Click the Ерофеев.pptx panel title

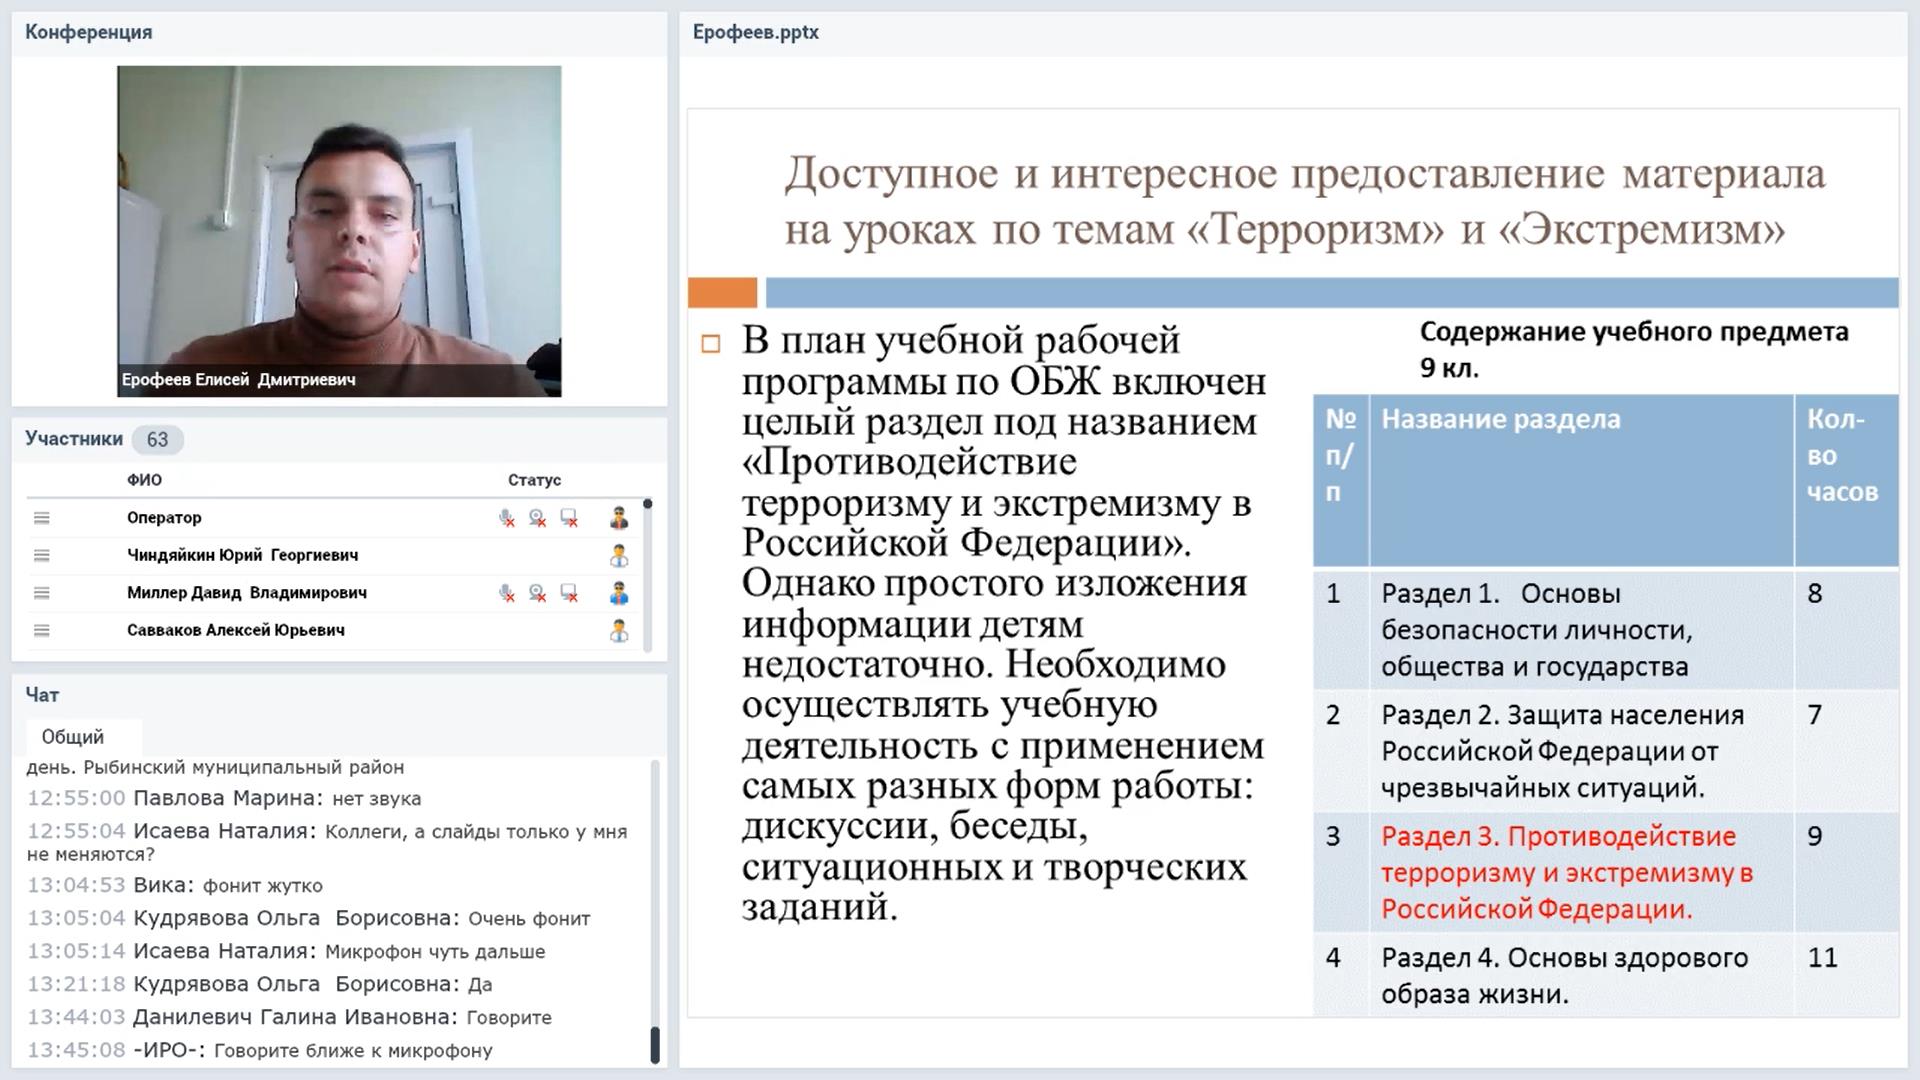pyautogui.click(x=756, y=32)
